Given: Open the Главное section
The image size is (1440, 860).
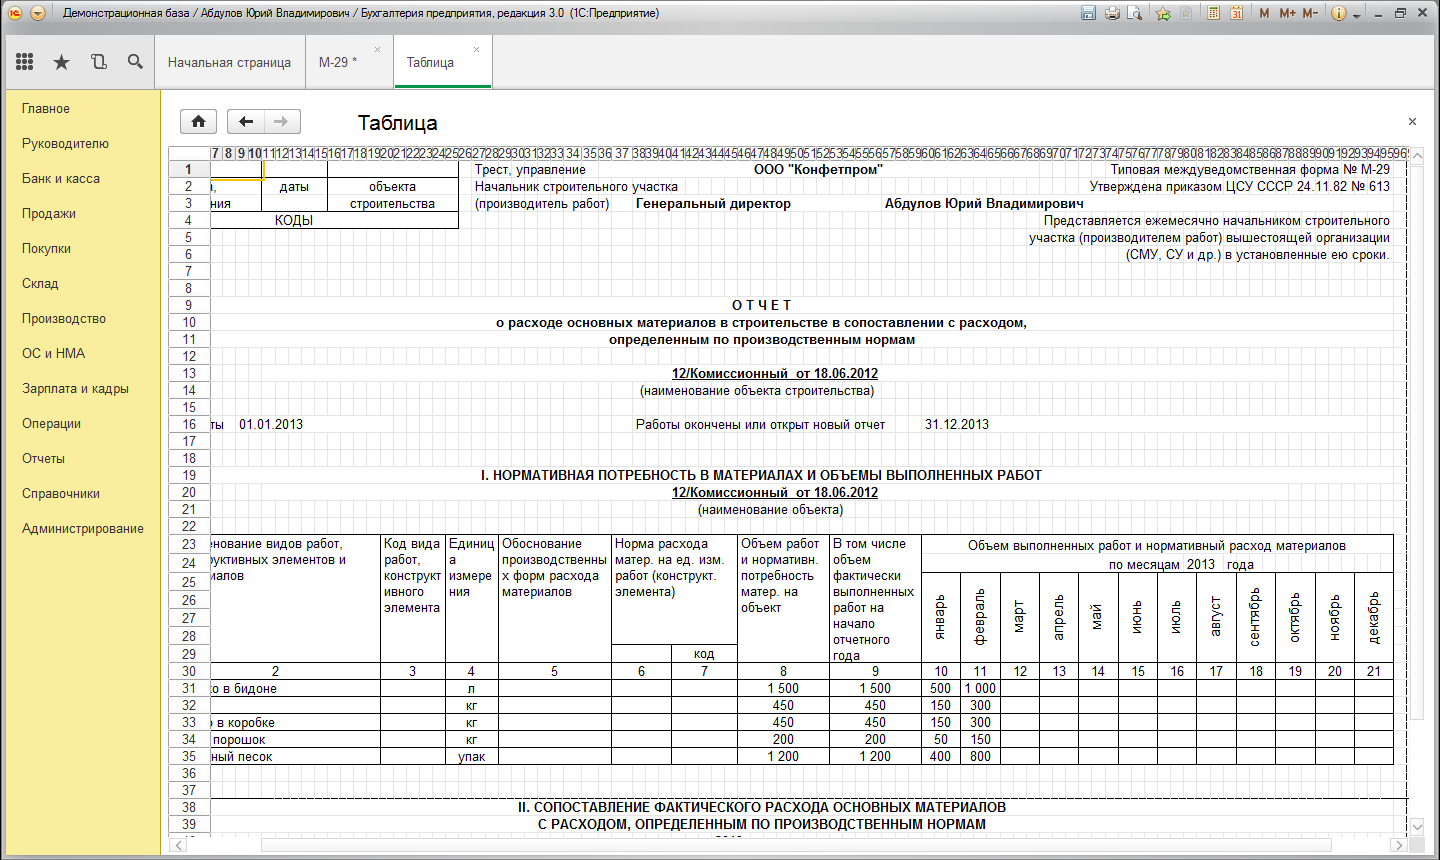Looking at the screenshot, I should pos(46,108).
